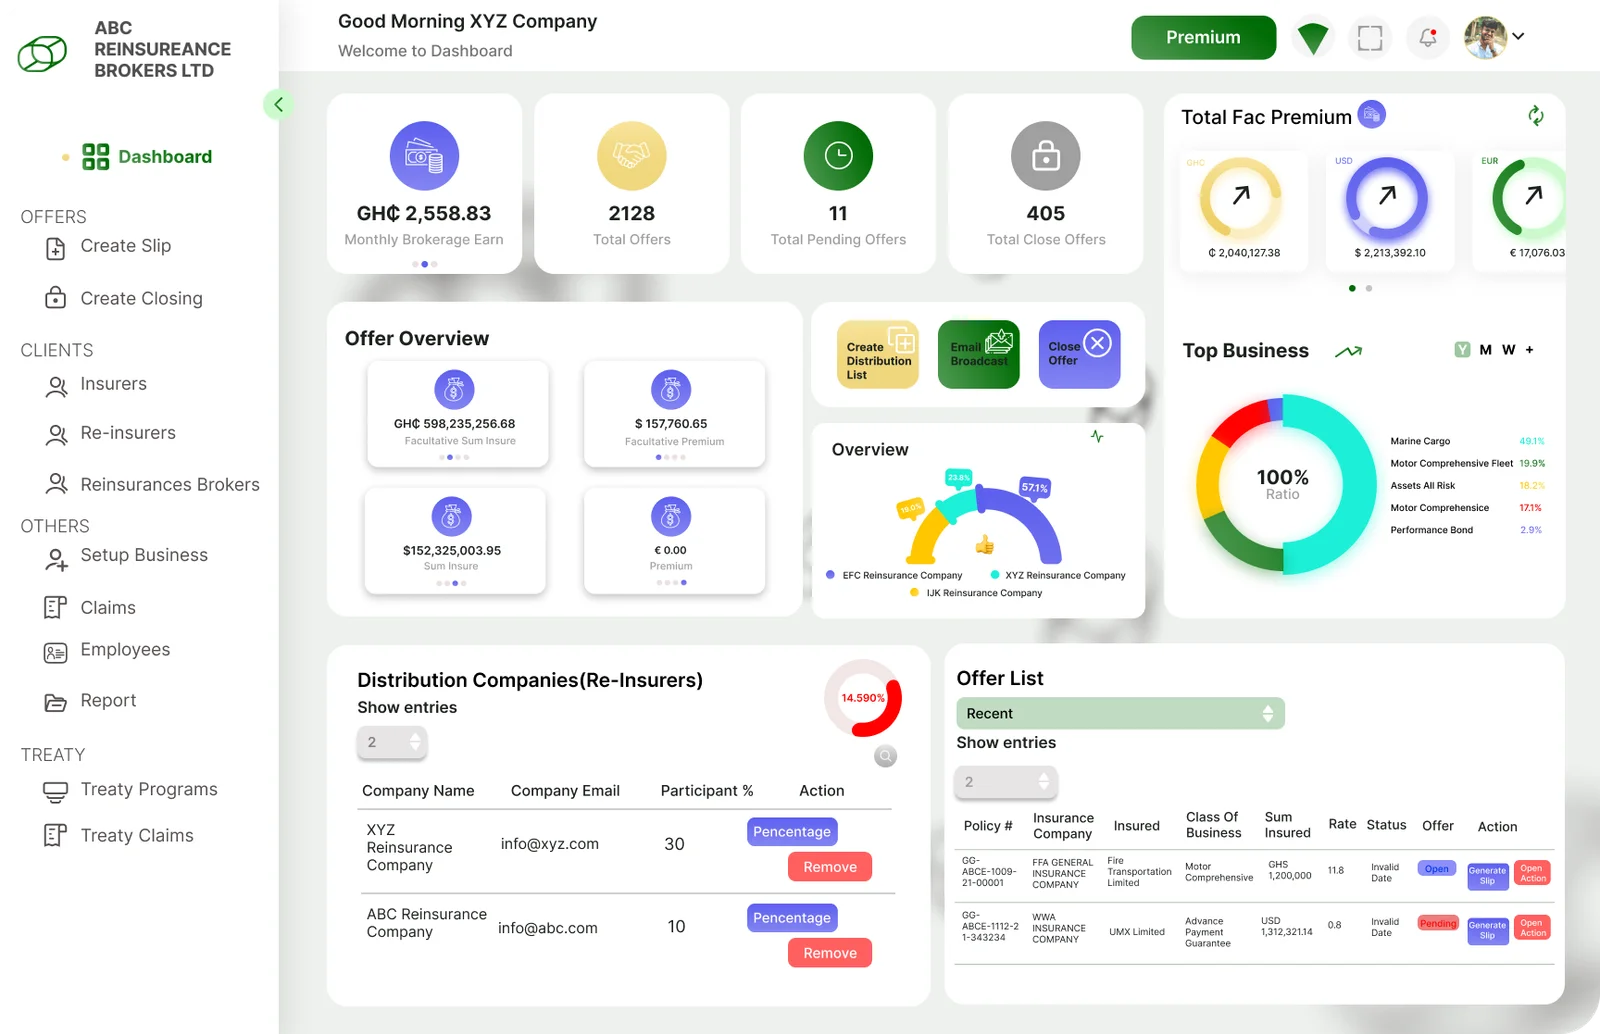Go to Create Closing
This screenshot has width=1600, height=1034.
coord(124,299)
